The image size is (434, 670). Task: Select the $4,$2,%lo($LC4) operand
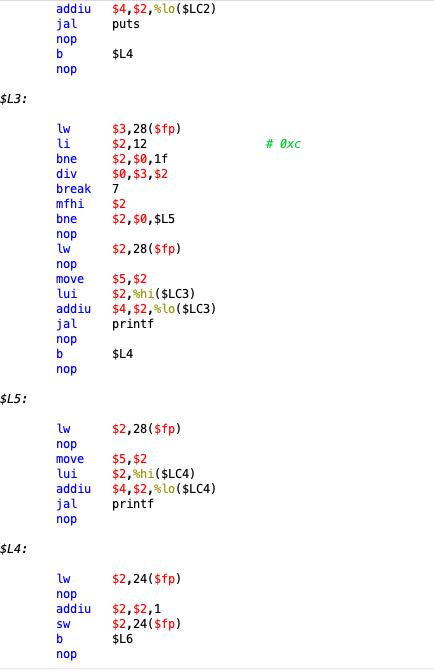tap(164, 489)
